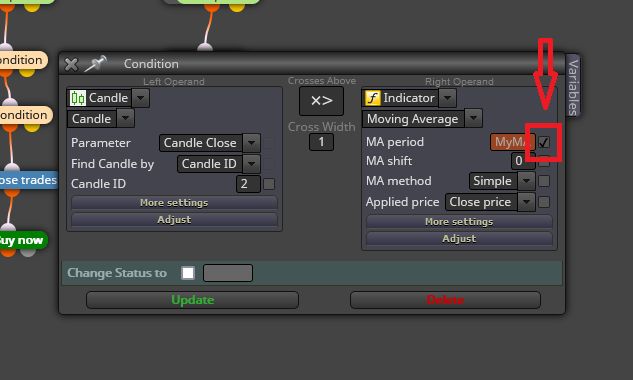This screenshot has width=633, height=380.
Task: Click More settings in Left Operand
Action: coord(174,203)
